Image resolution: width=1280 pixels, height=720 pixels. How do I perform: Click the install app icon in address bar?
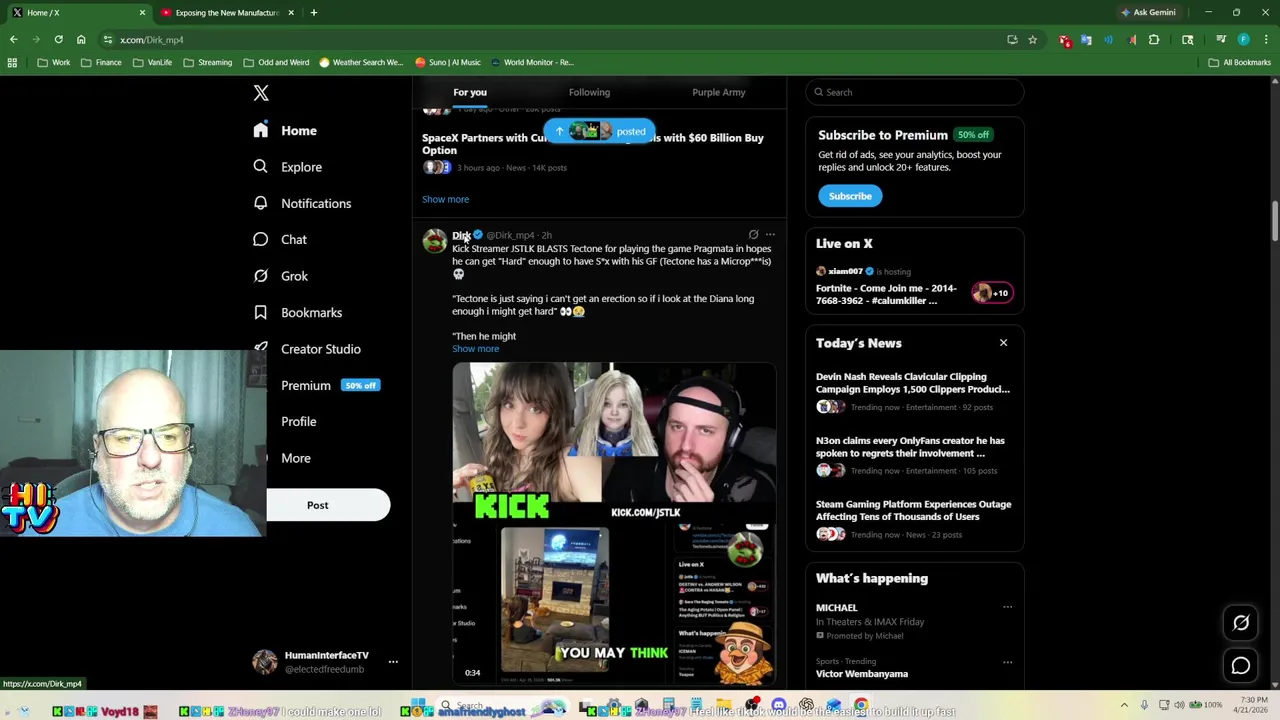[1012, 40]
